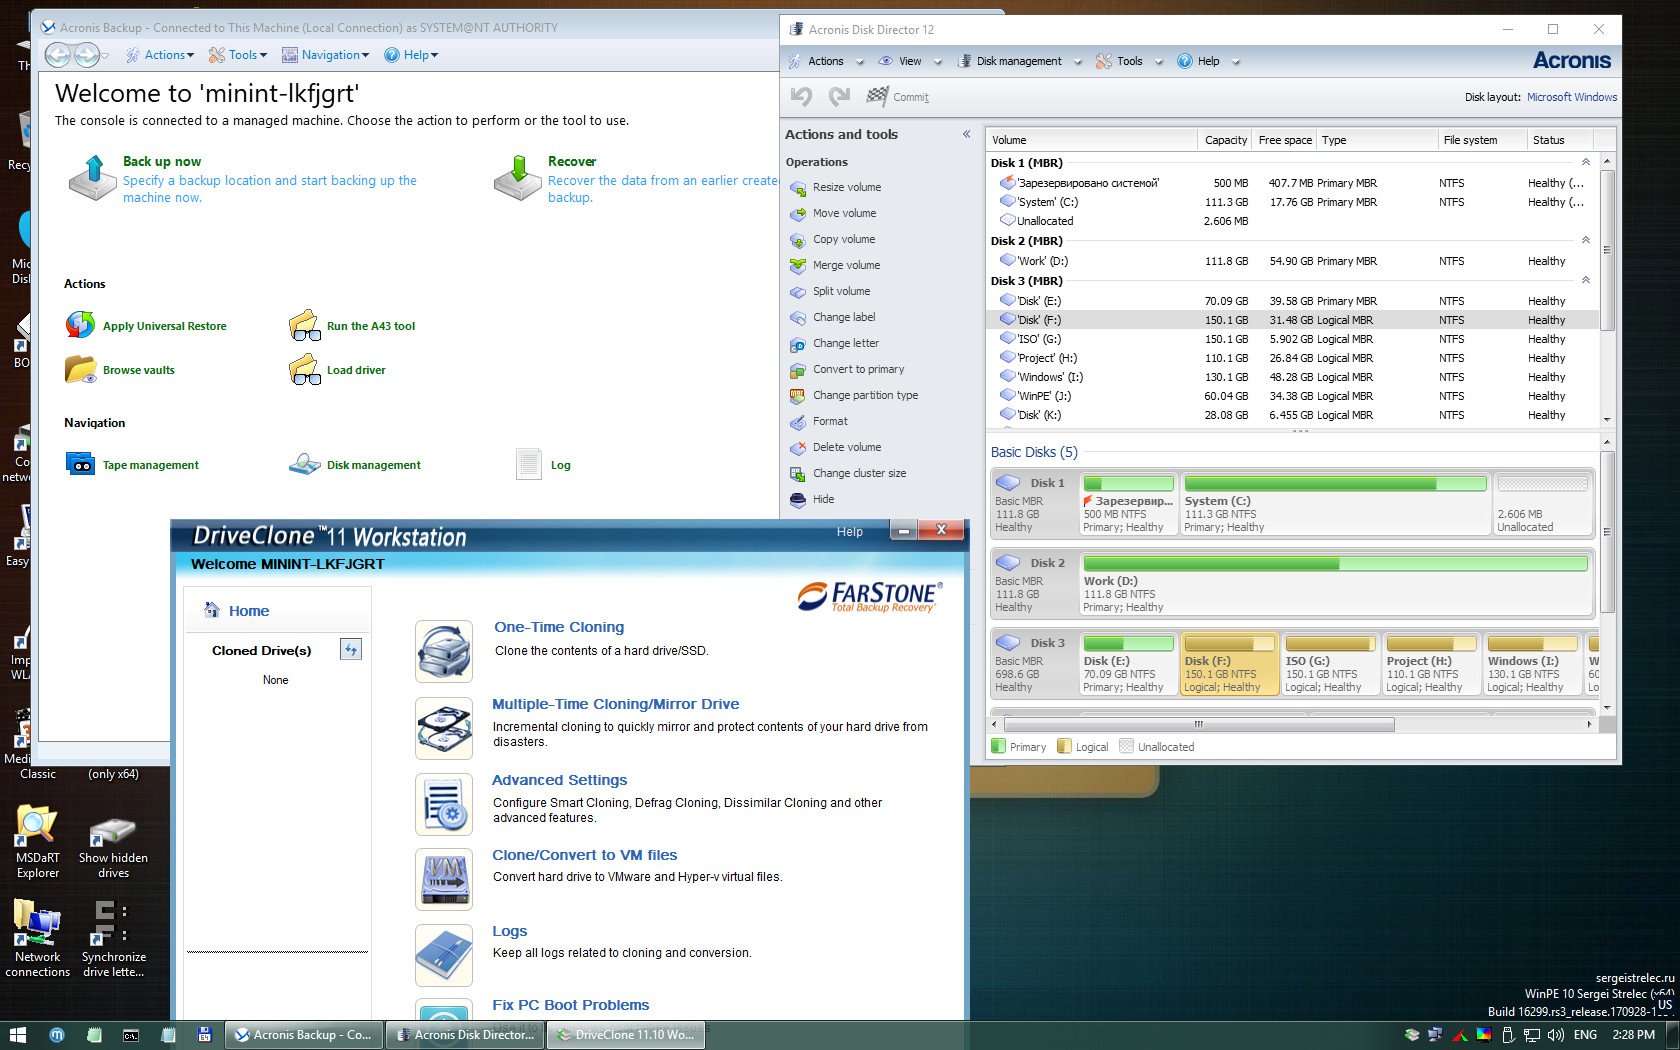Click the Undo arrow in Disk Director
1680x1050 pixels.
click(x=801, y=96)
